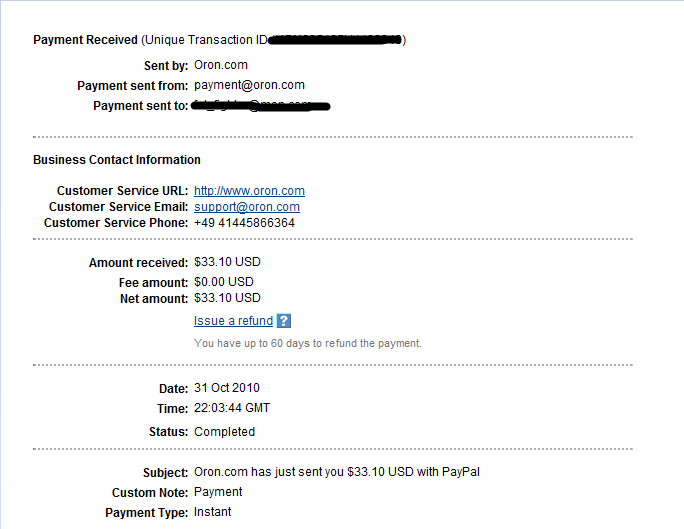Click the Amount received value $33.10 USD
Viewport: 684px width, 529px height.
pyautogui.click(x=227, y=262)
